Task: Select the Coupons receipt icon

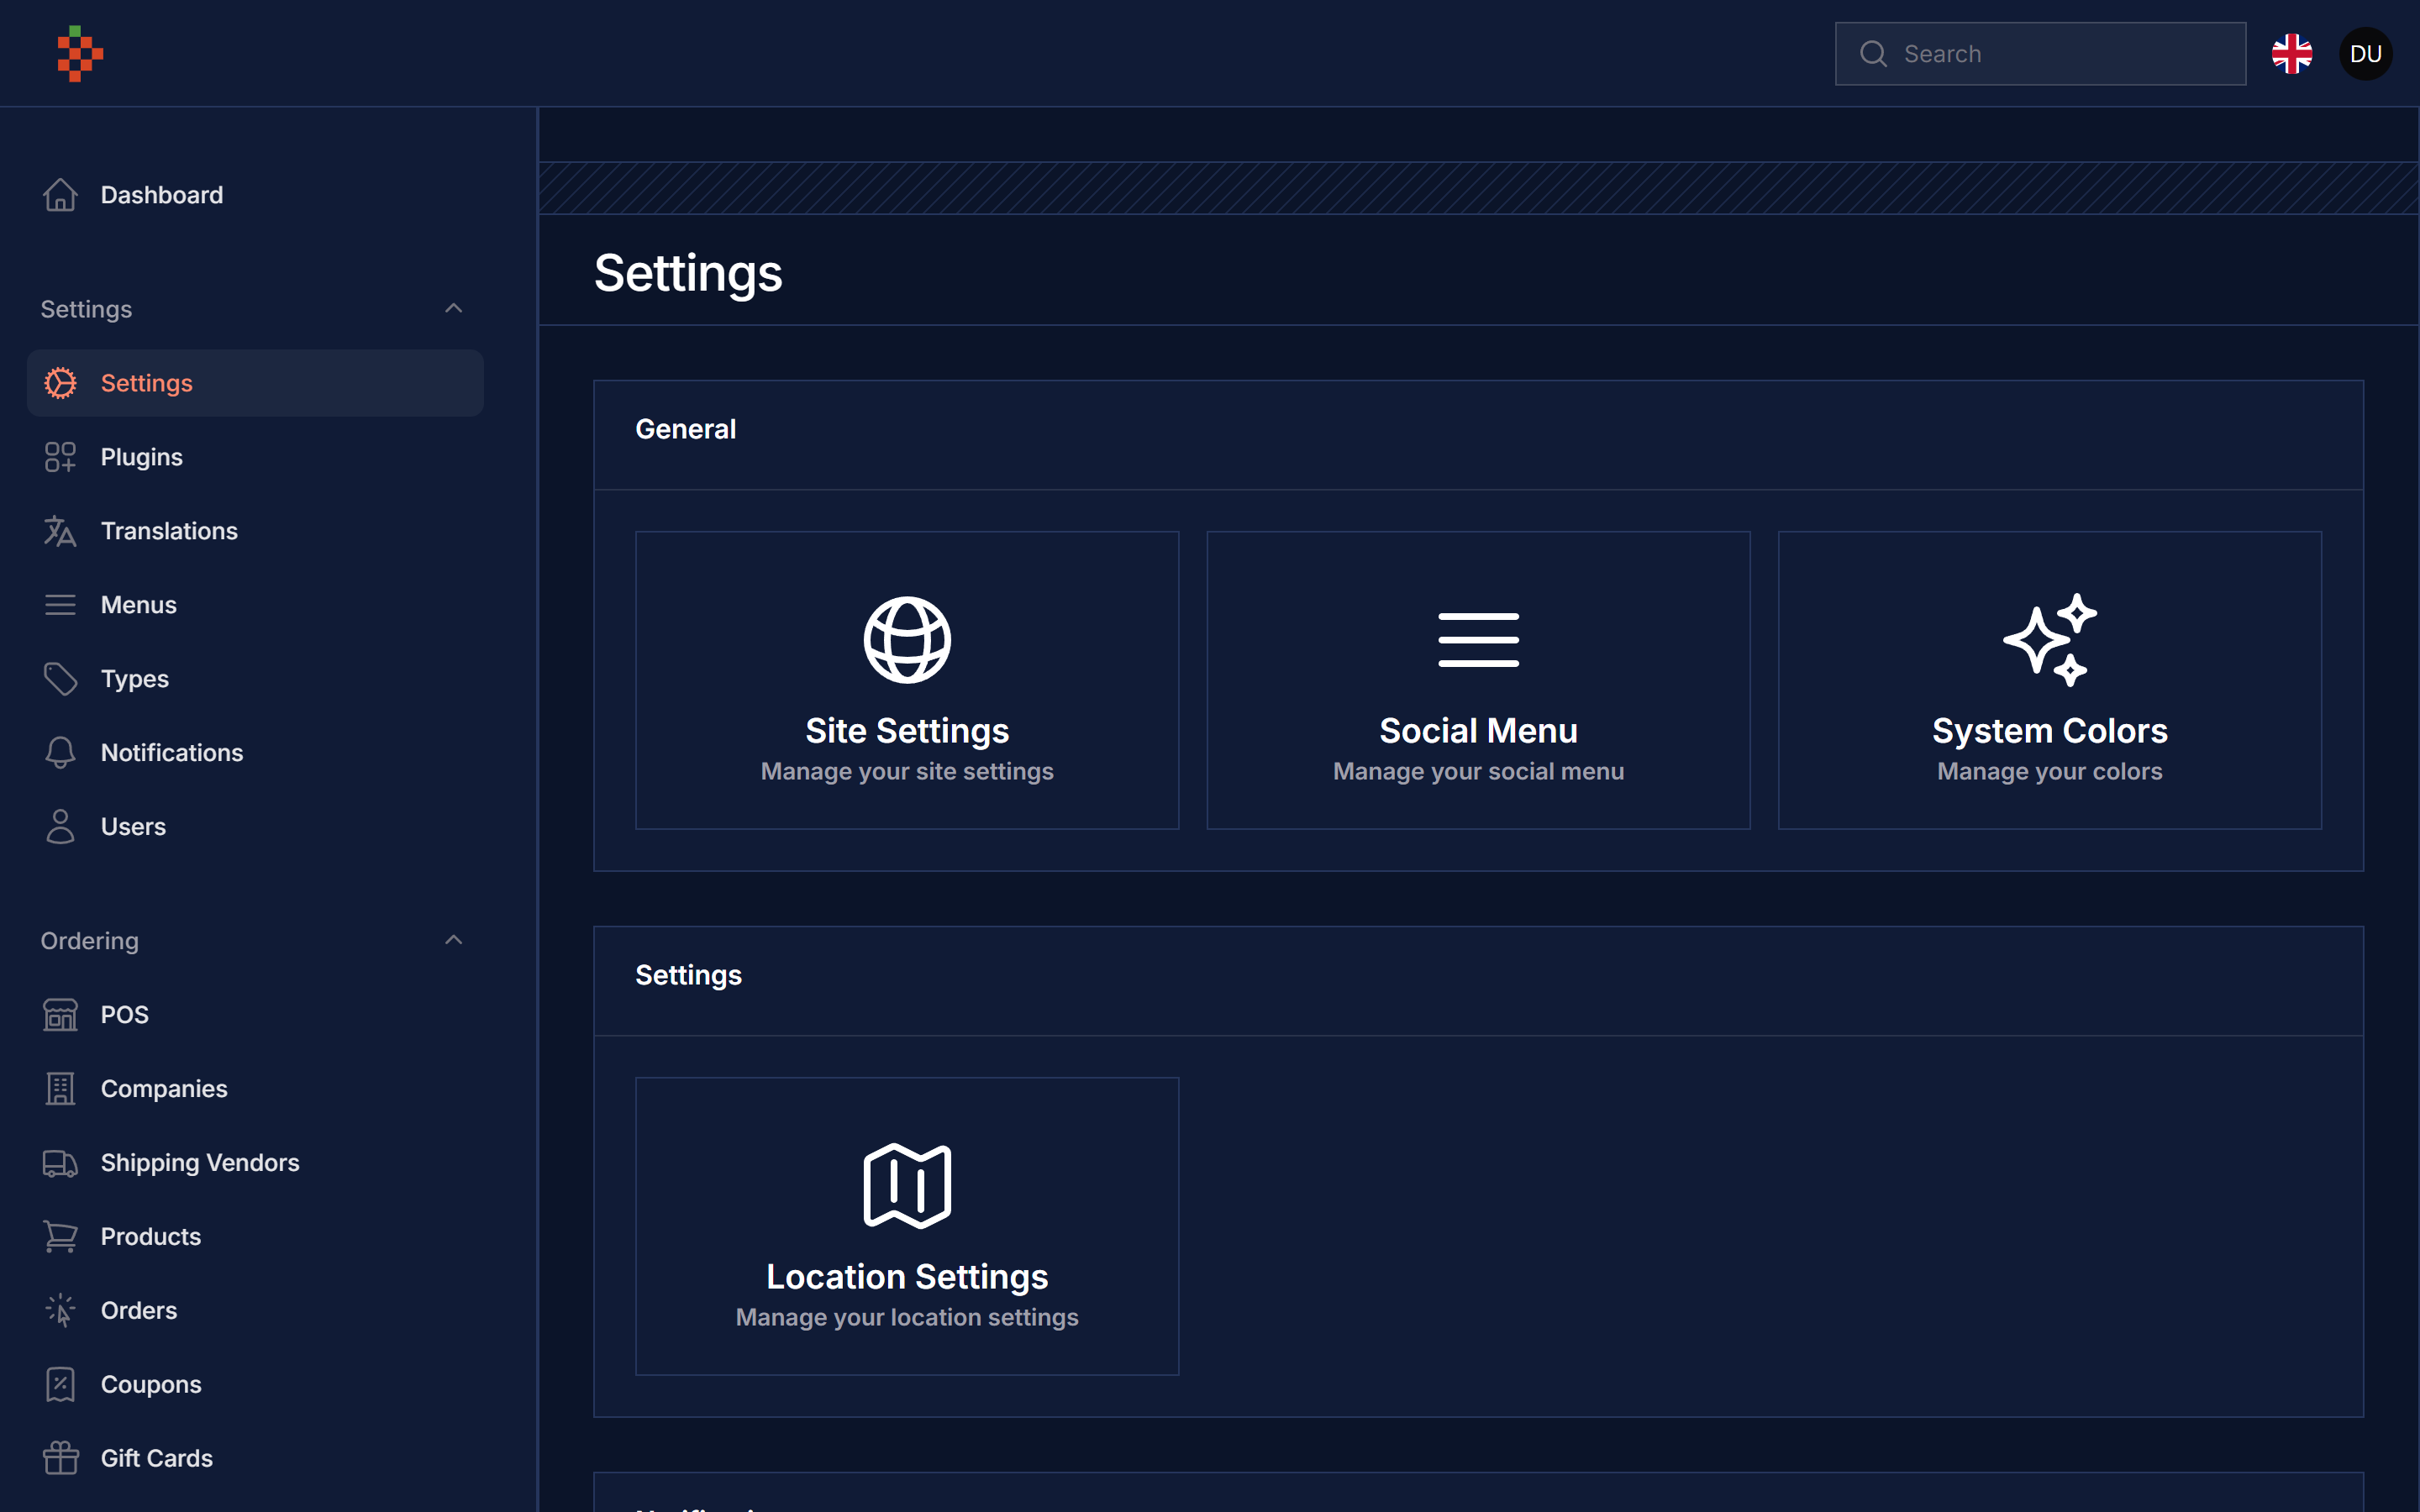Action: [x=60, y=1385]
